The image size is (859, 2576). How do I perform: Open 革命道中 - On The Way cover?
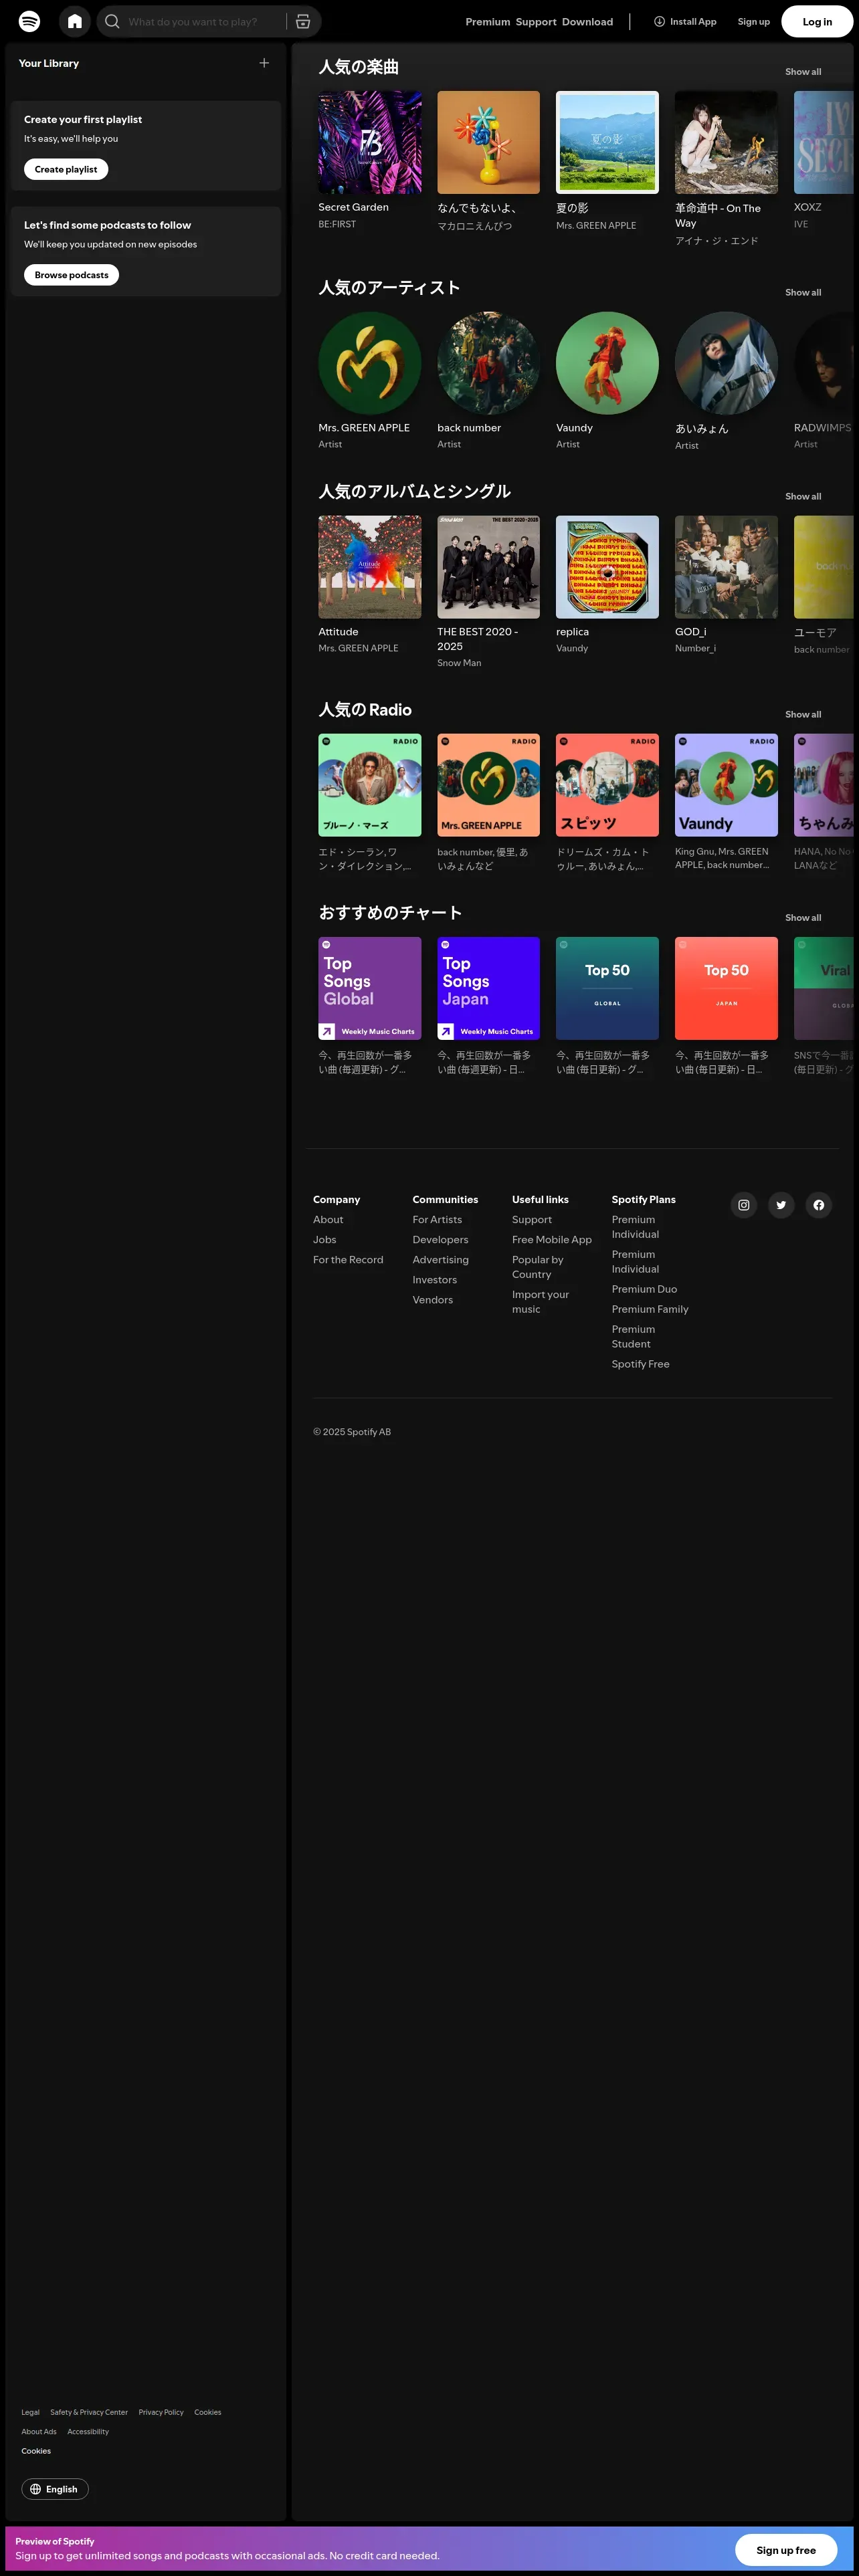tap(727, 142)
